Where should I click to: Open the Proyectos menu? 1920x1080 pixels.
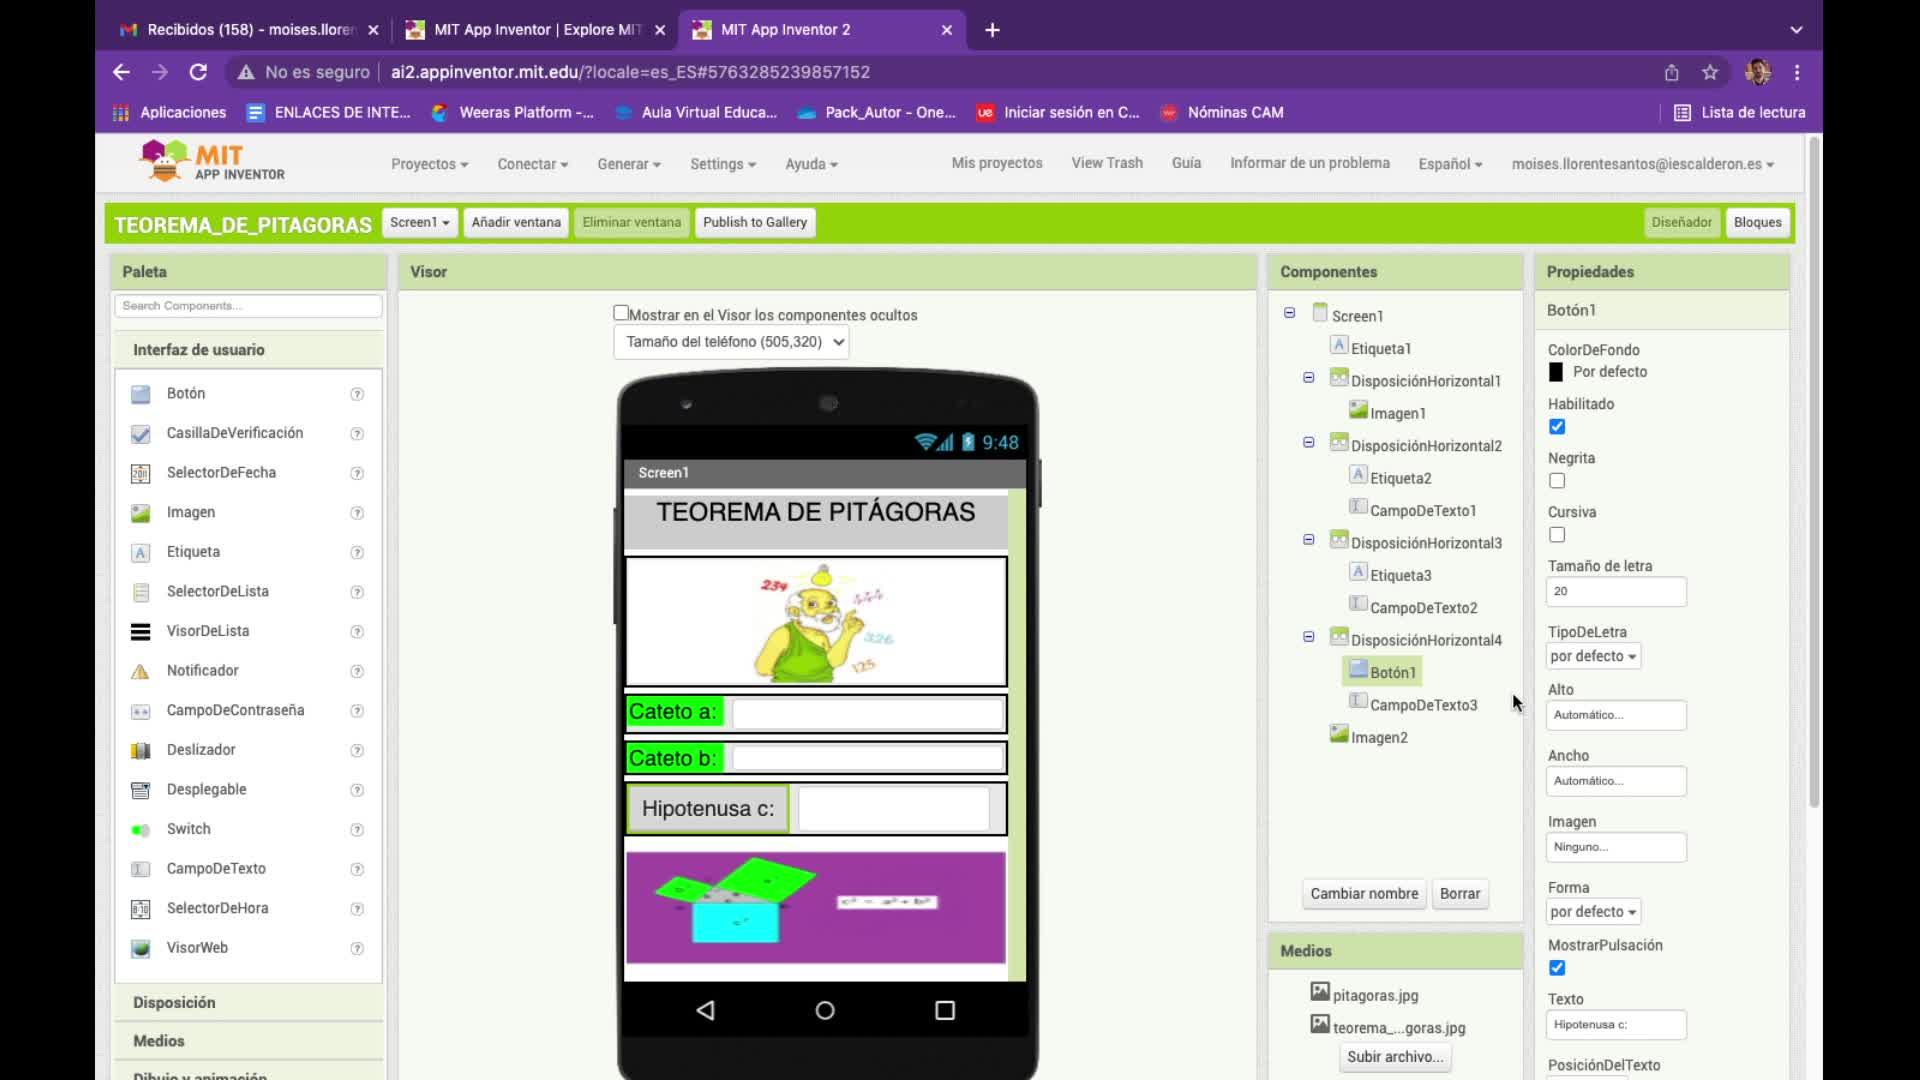(x=429, y=164)
